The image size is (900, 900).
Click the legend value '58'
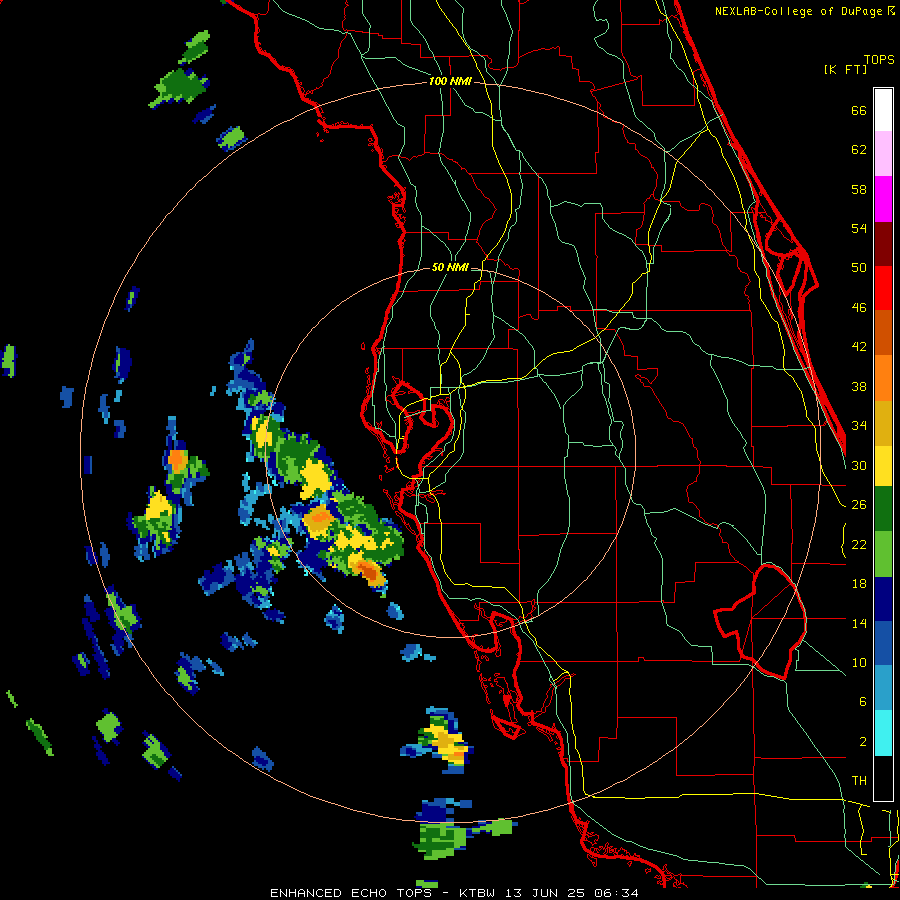tap(859, 189)
